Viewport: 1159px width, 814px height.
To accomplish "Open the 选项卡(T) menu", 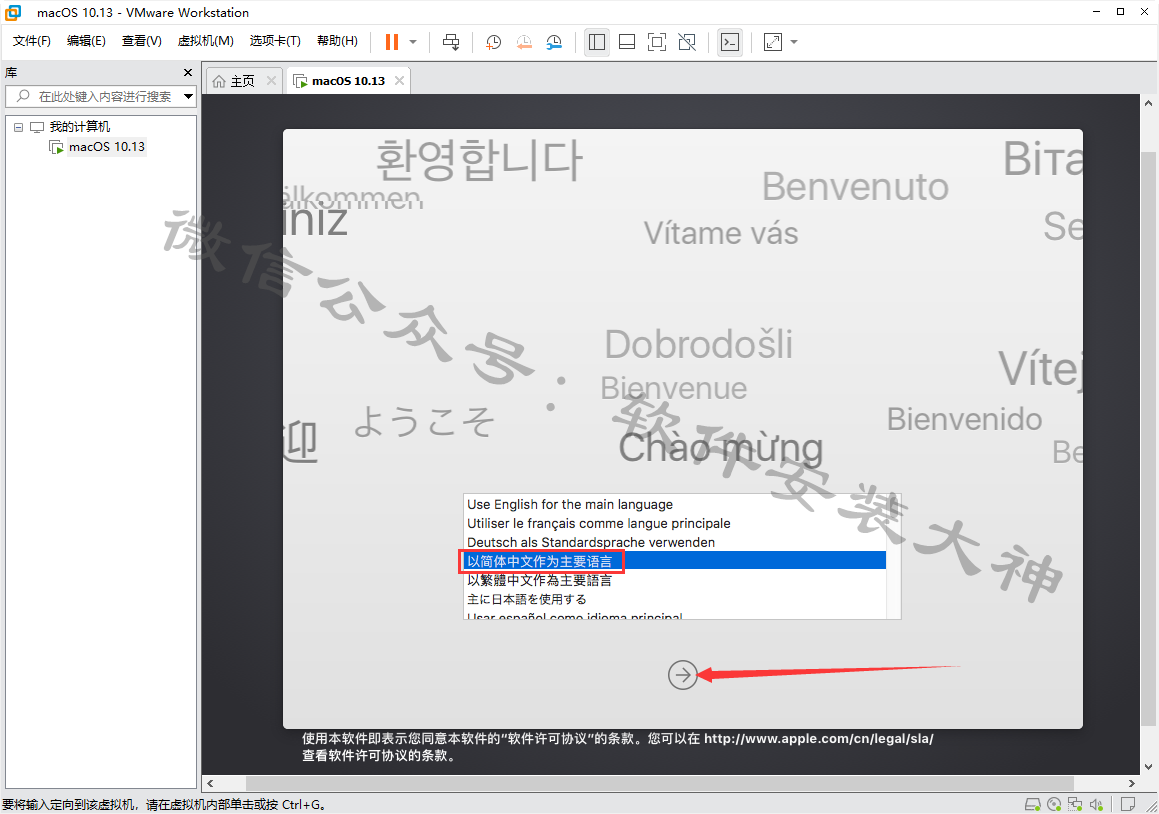I will 275,41.
